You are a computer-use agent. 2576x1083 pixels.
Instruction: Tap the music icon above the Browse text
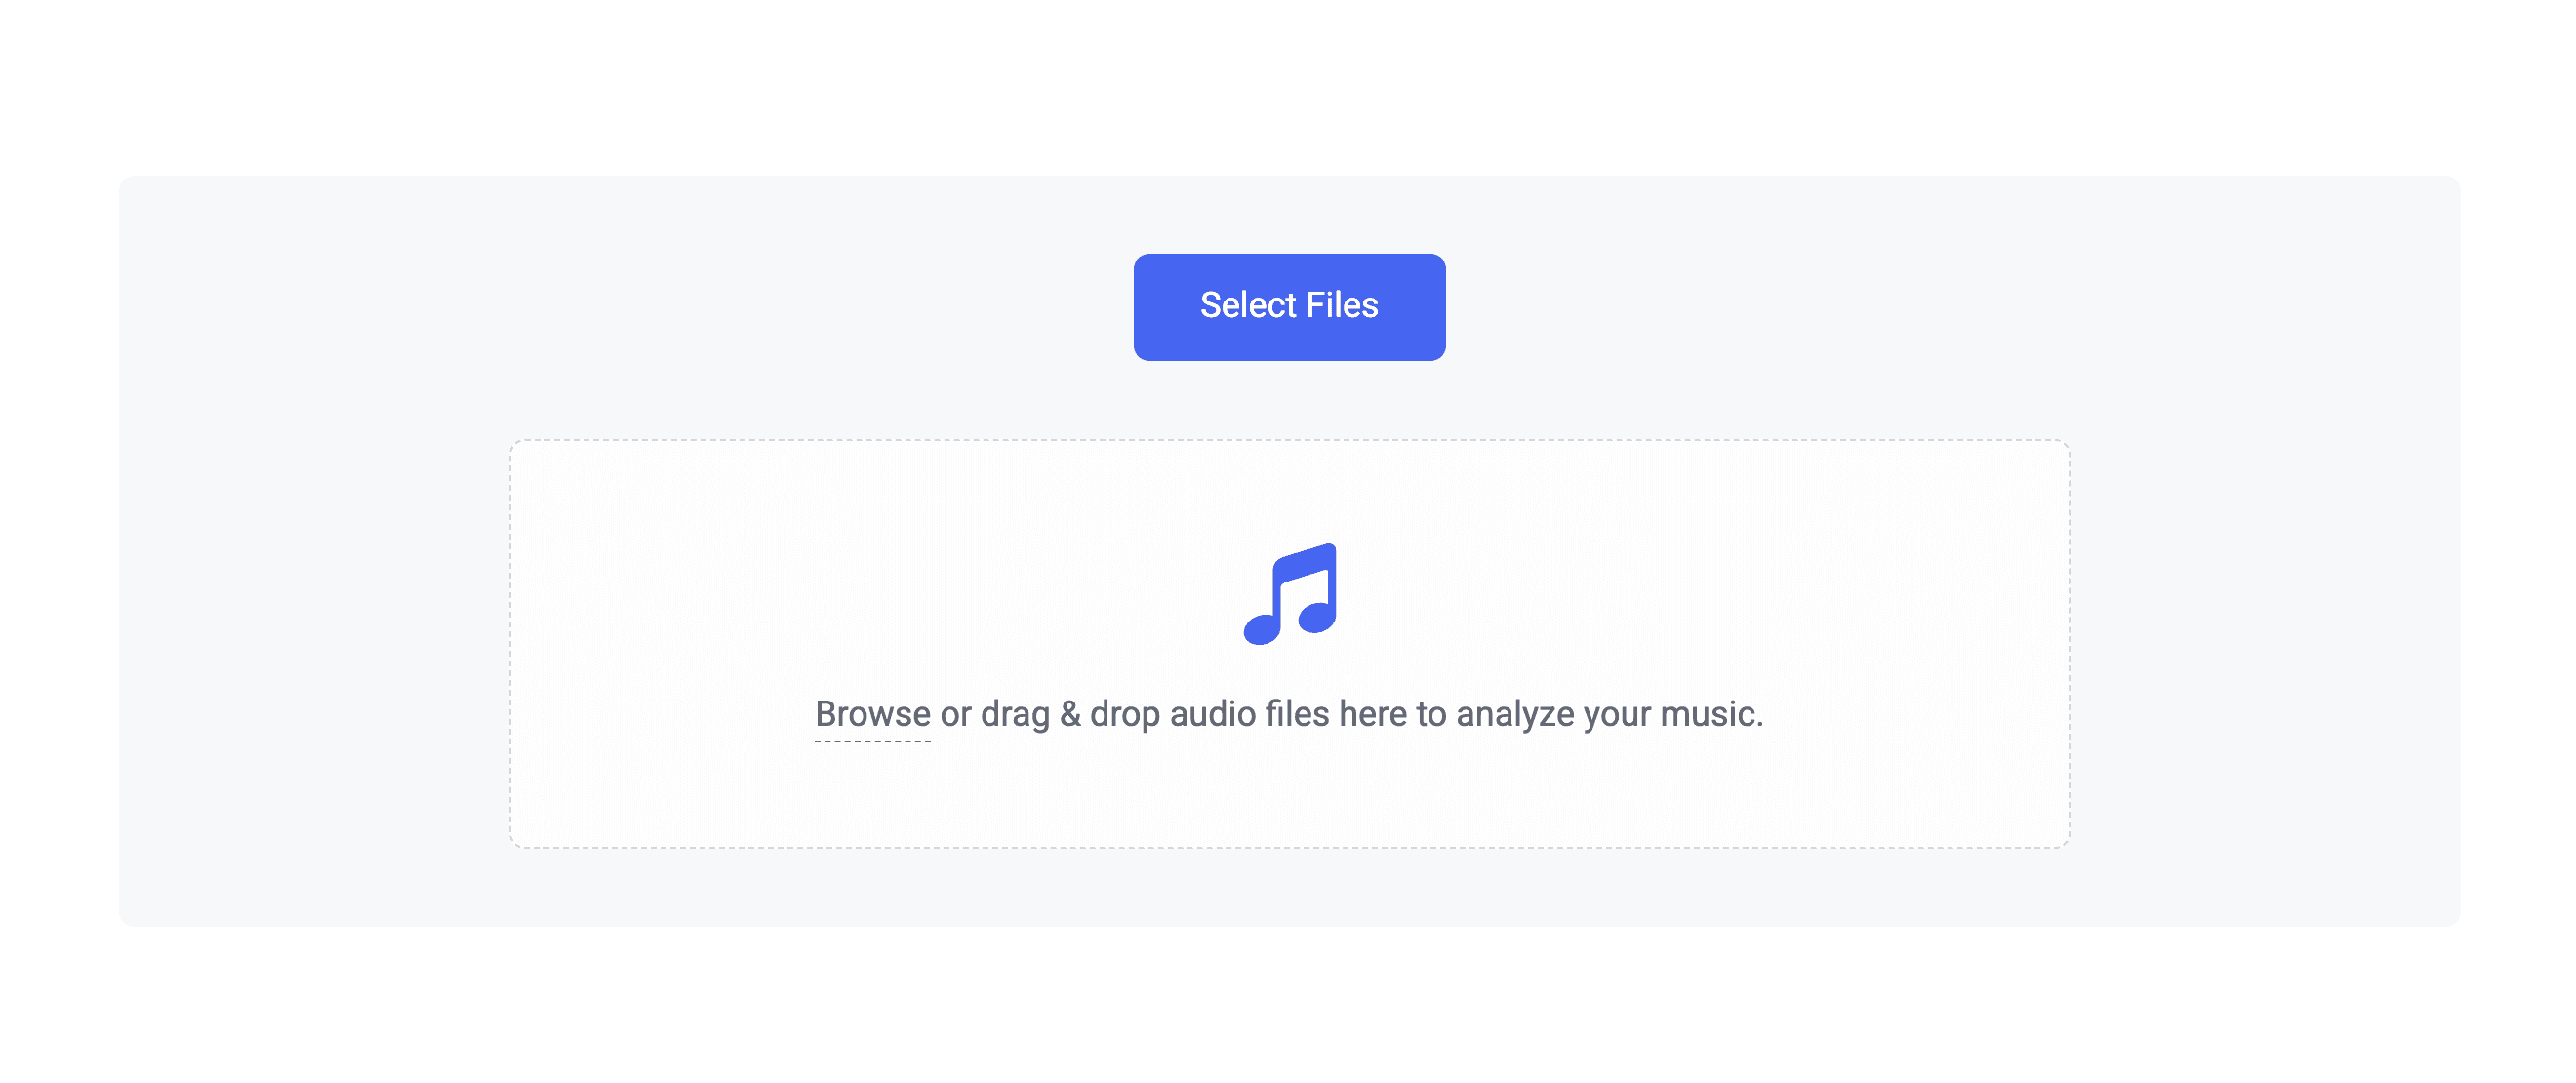pos(1290,594)
